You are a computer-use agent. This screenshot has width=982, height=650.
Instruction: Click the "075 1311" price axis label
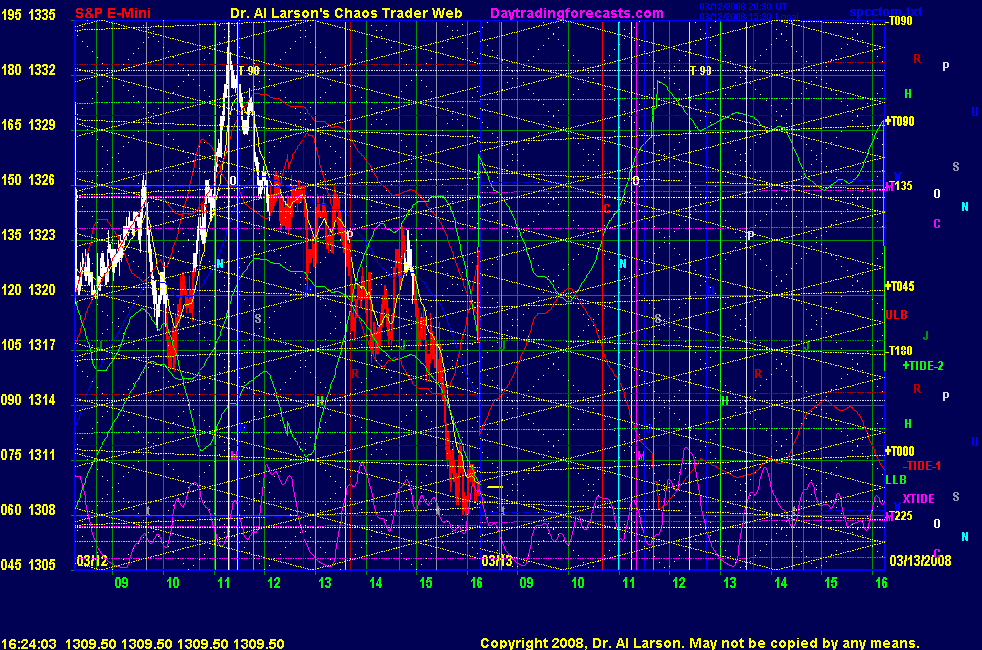tap(28, 455)
